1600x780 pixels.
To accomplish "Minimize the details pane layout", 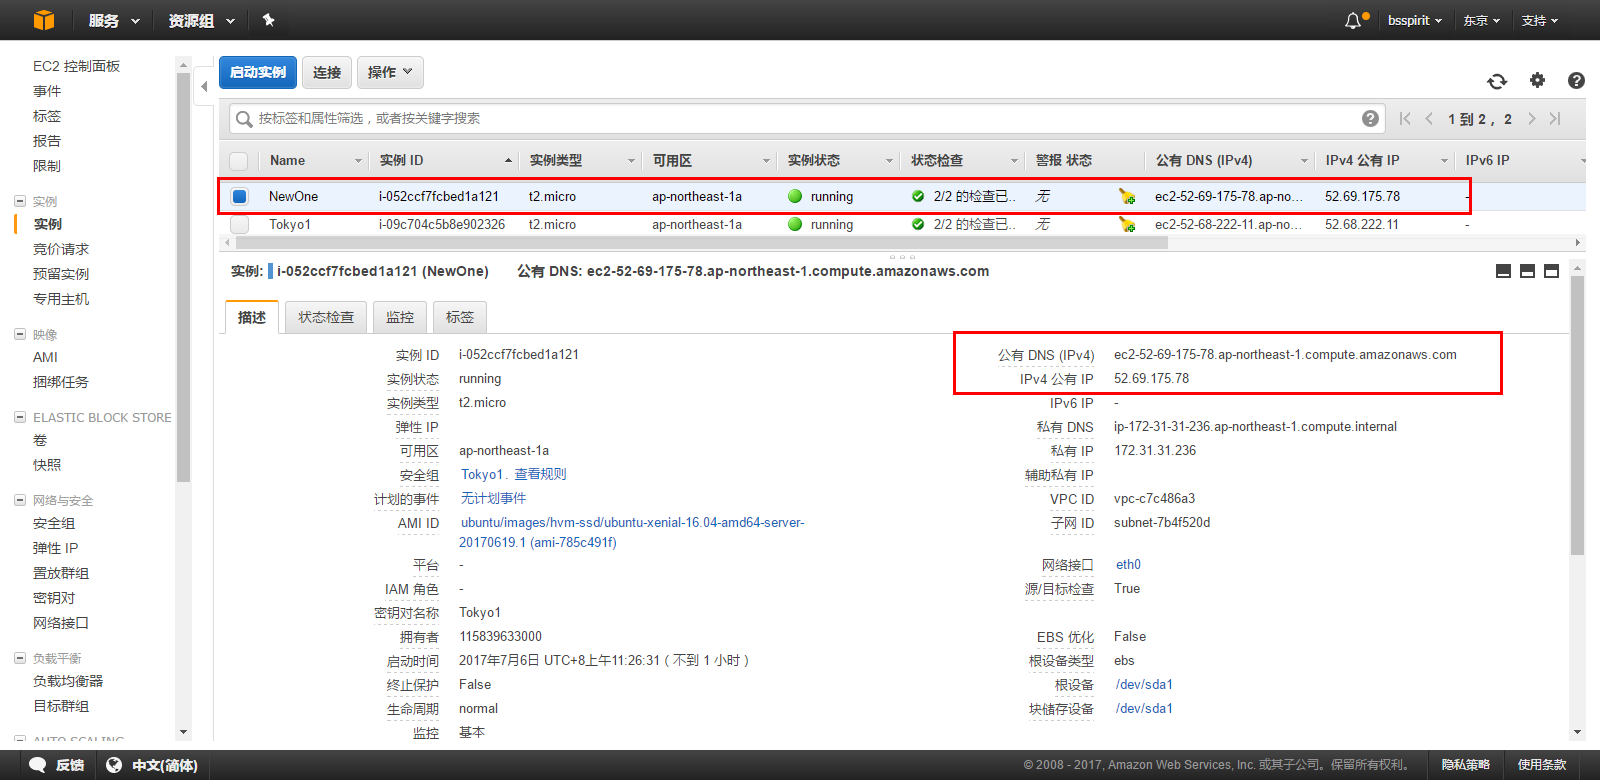I will [x=1503, y=271].
